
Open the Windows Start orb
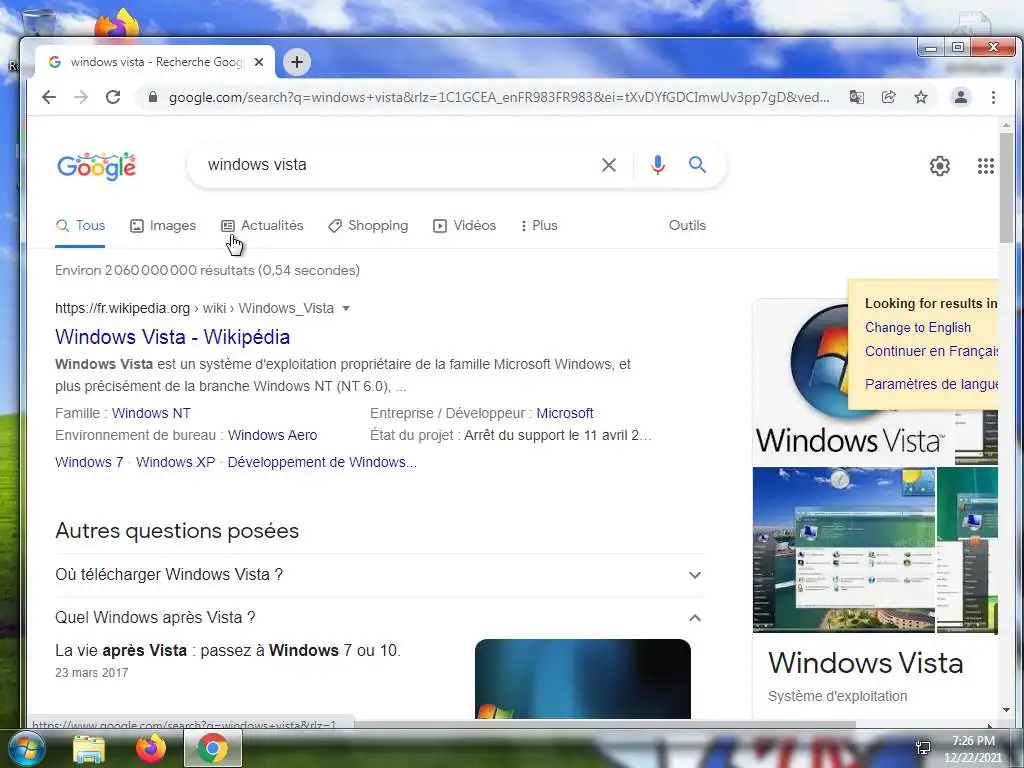(25, 748)
